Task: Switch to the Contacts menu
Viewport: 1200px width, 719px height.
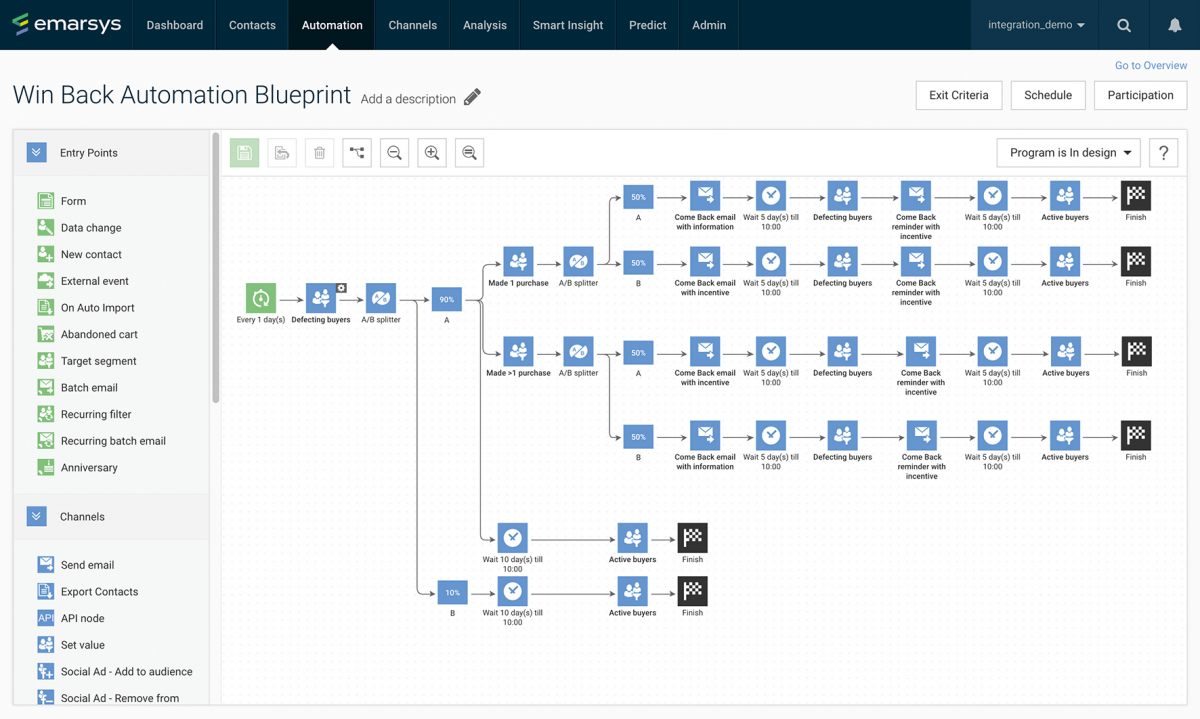Action: (252, 25)
